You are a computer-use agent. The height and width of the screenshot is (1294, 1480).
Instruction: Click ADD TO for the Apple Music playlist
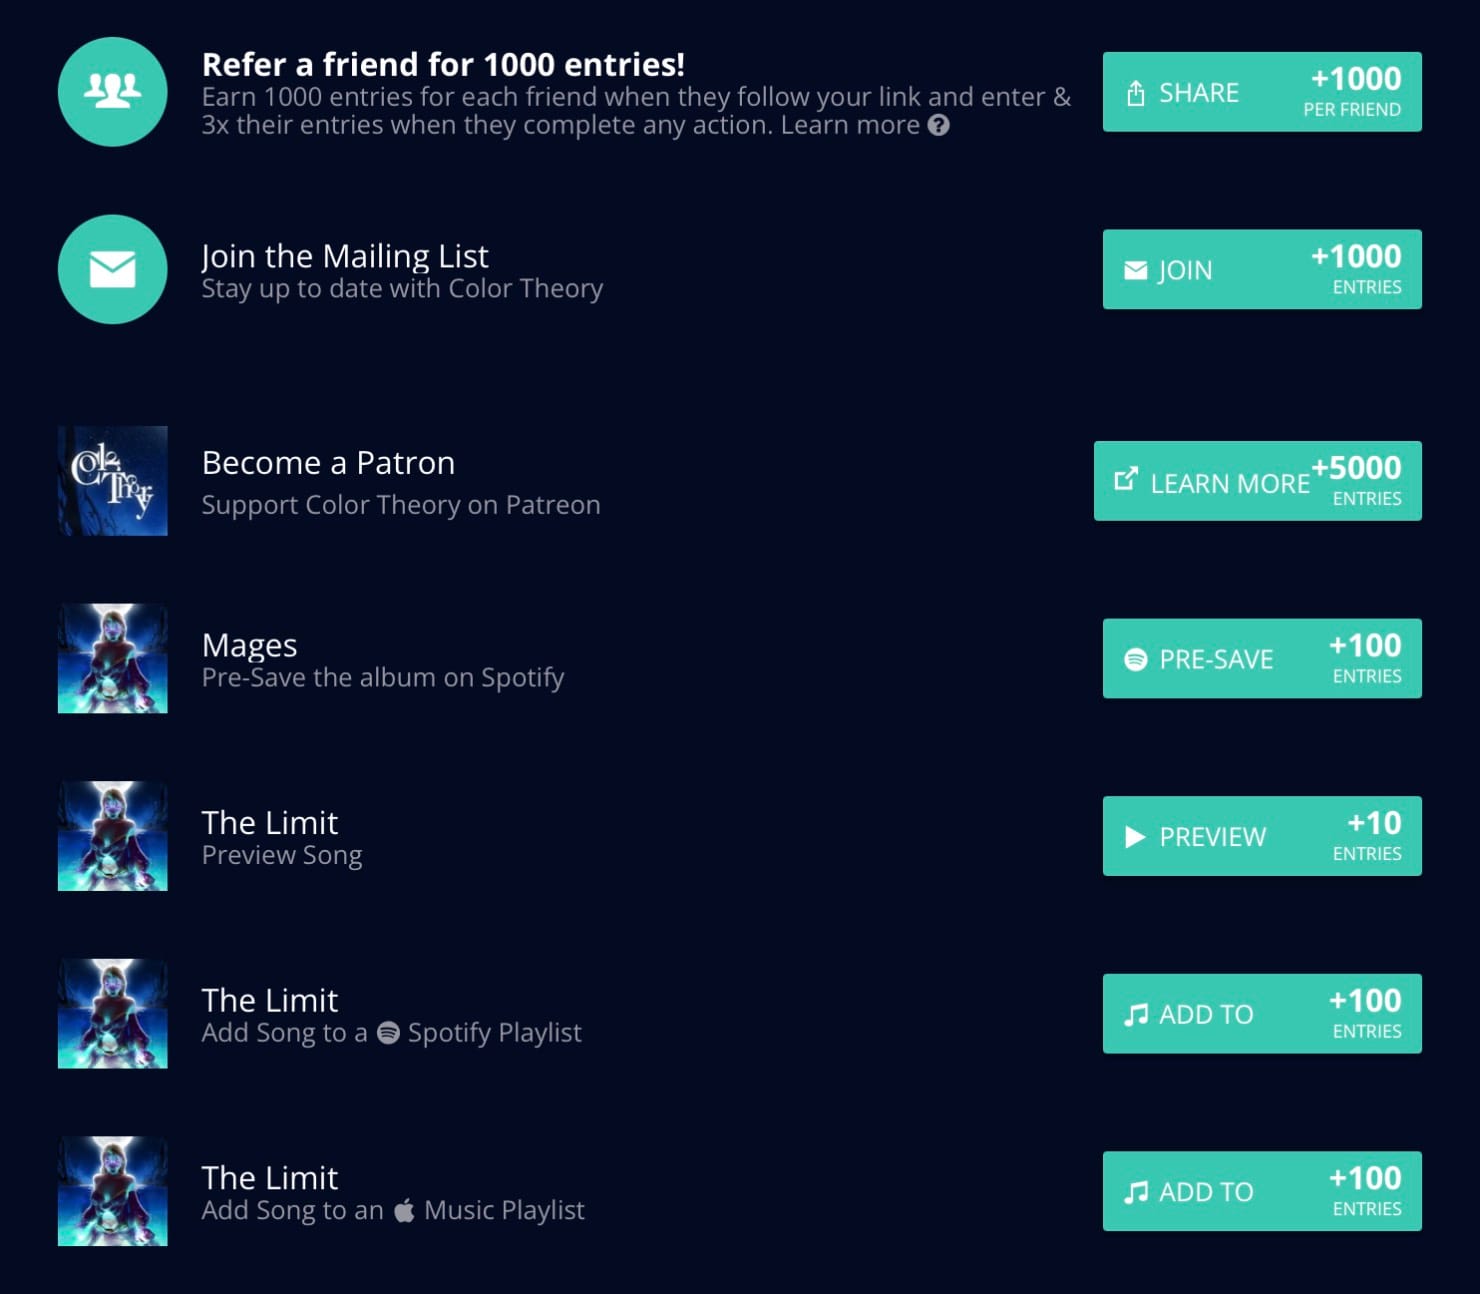(x=1262, y=1191)
